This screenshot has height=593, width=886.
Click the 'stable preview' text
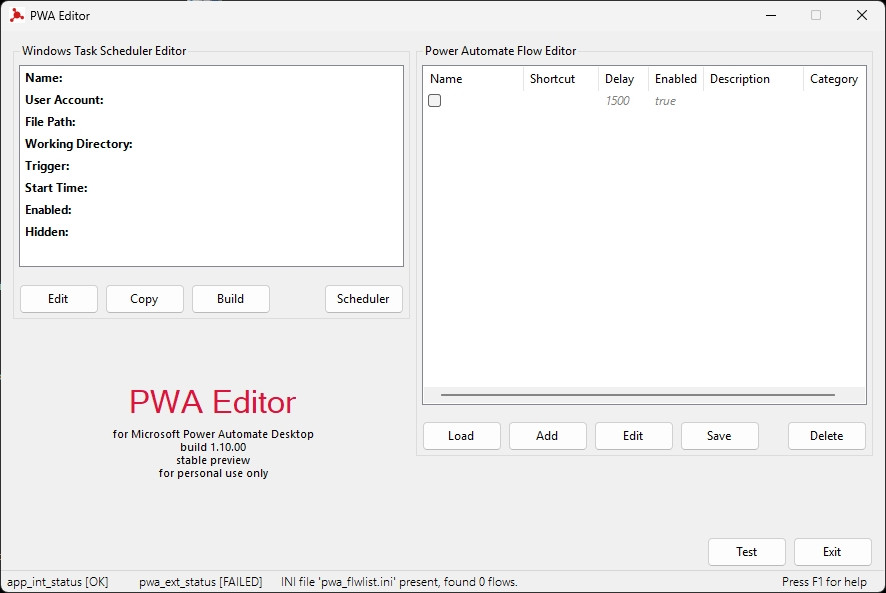click(213, 460)
